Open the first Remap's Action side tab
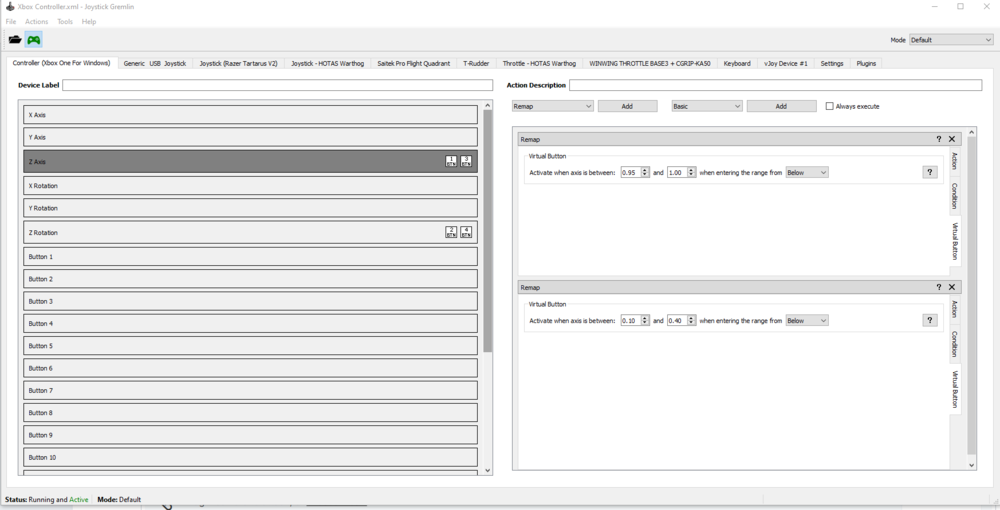 (x=955, y=161)
